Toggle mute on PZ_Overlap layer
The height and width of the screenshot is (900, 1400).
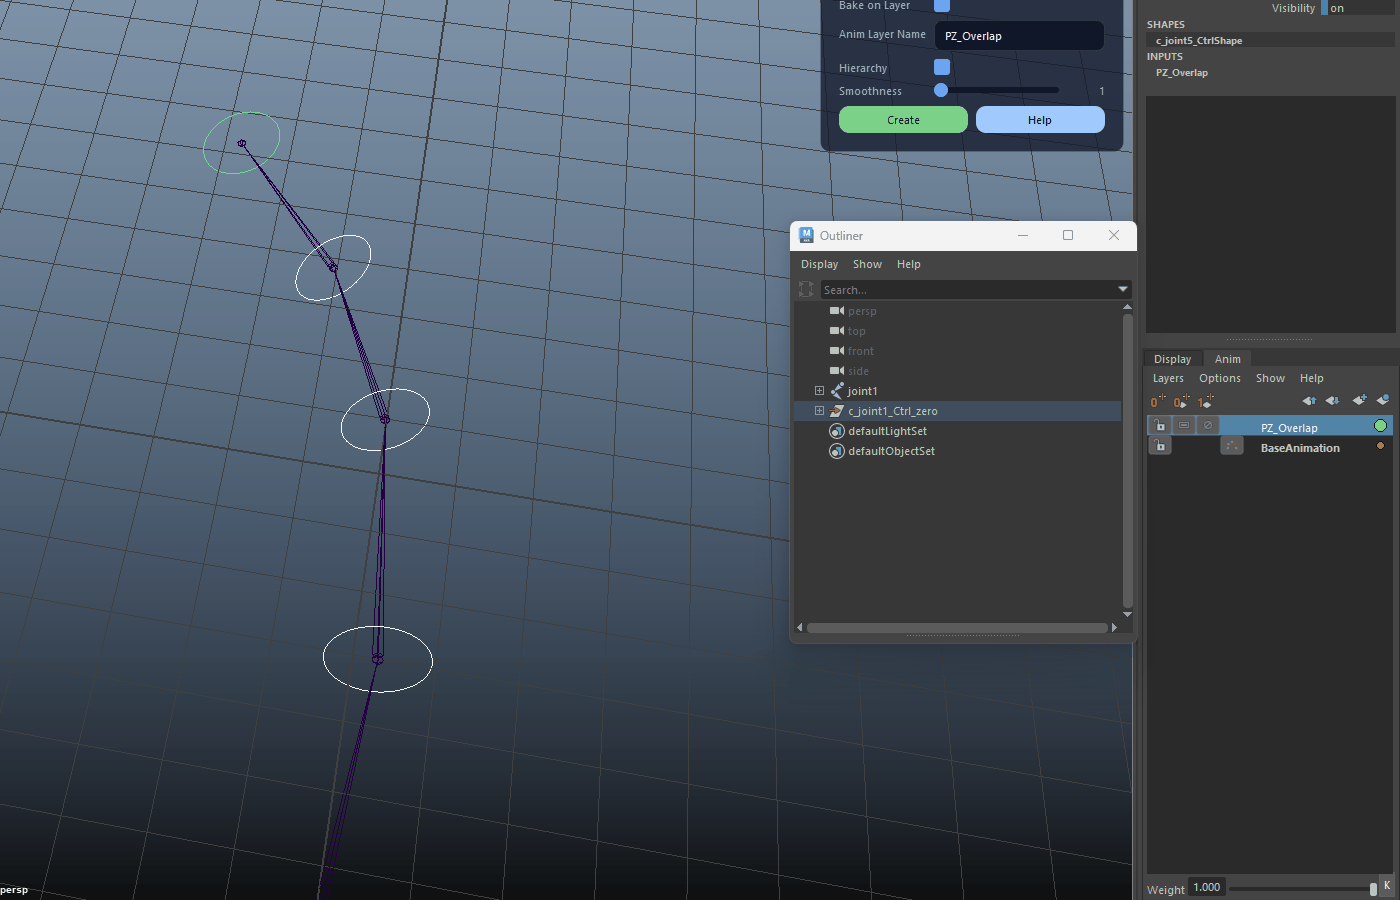(1208, 425)
